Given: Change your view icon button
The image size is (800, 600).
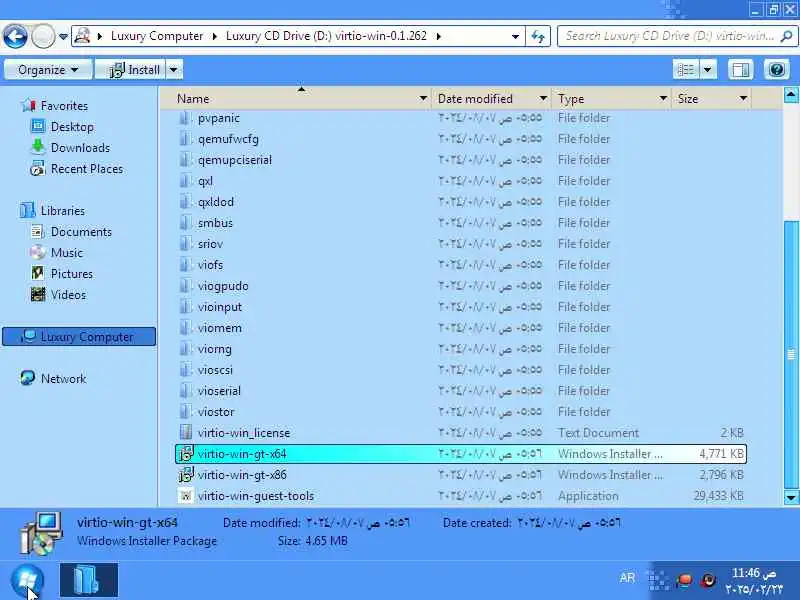Looking at the screenshot, I should [x=686, y=69].
